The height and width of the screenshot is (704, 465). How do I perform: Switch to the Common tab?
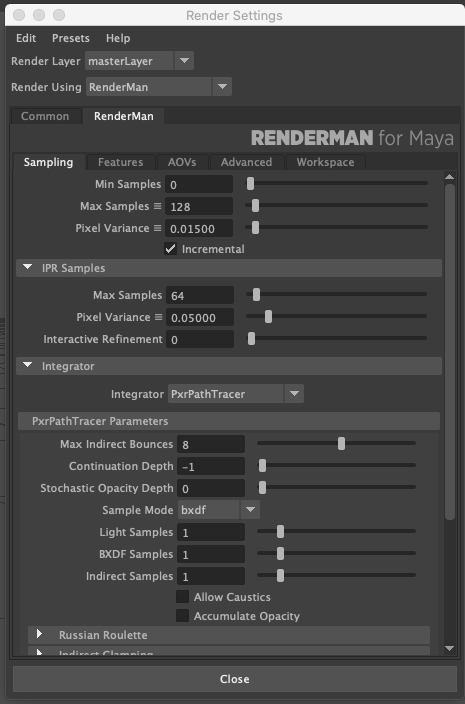click(45, 116)
